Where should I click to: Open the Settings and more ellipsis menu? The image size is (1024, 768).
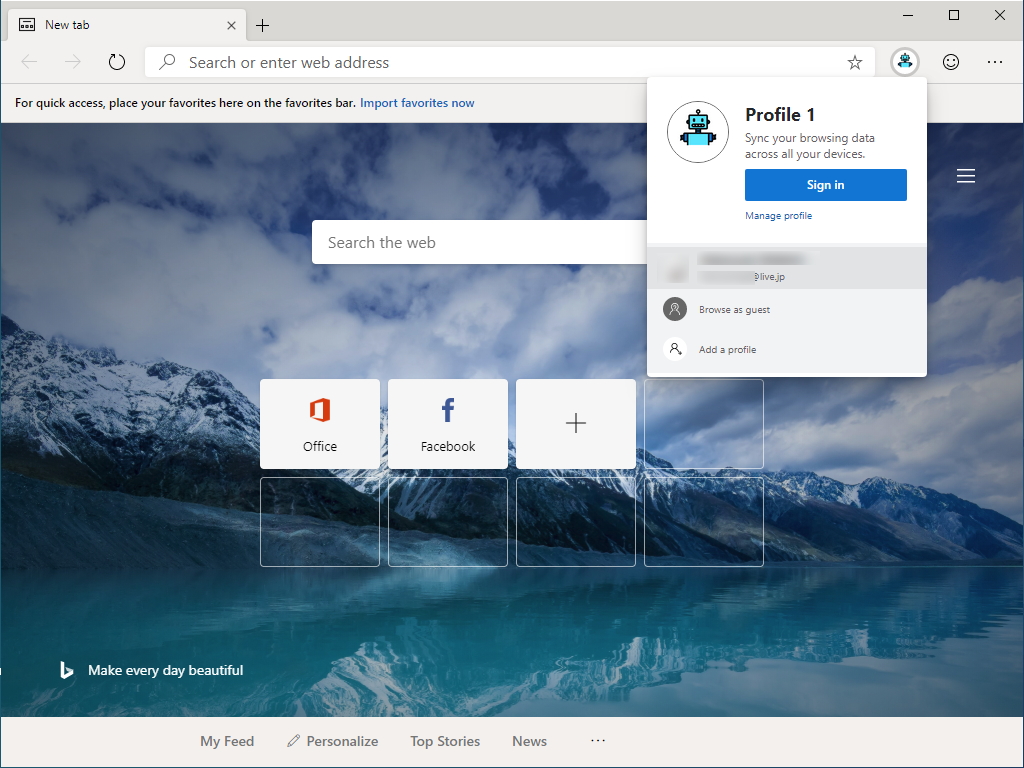tap(995, 61)
